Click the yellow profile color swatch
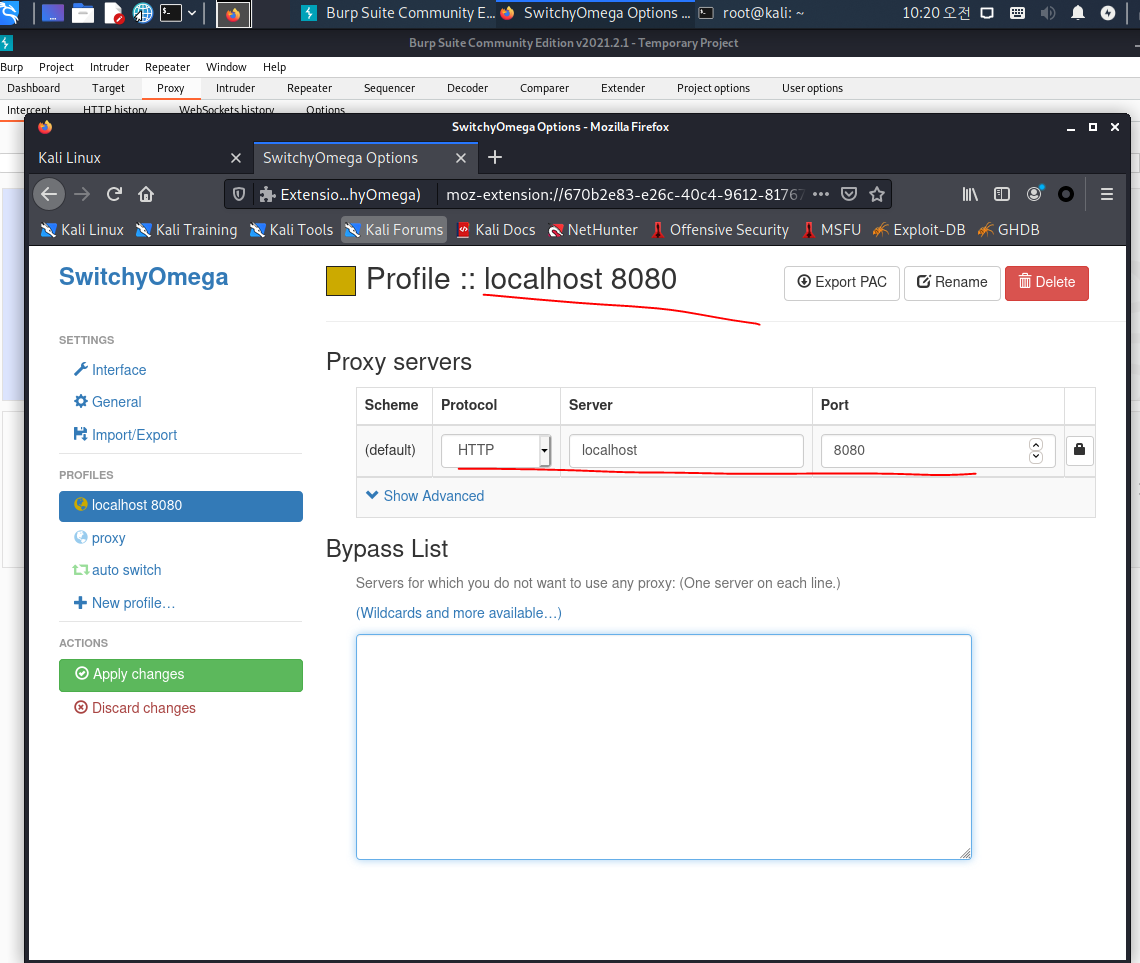 click(x=341, y=281)
